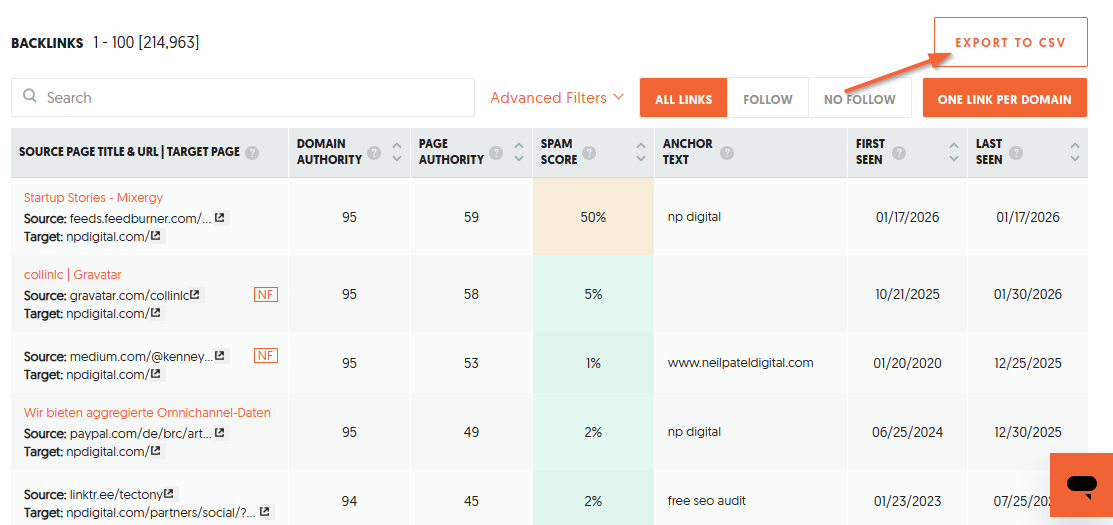This screenshot has width=1113, height=525.
Task: Open help icon beside Page Authority
Action: (x=497, y=153)
